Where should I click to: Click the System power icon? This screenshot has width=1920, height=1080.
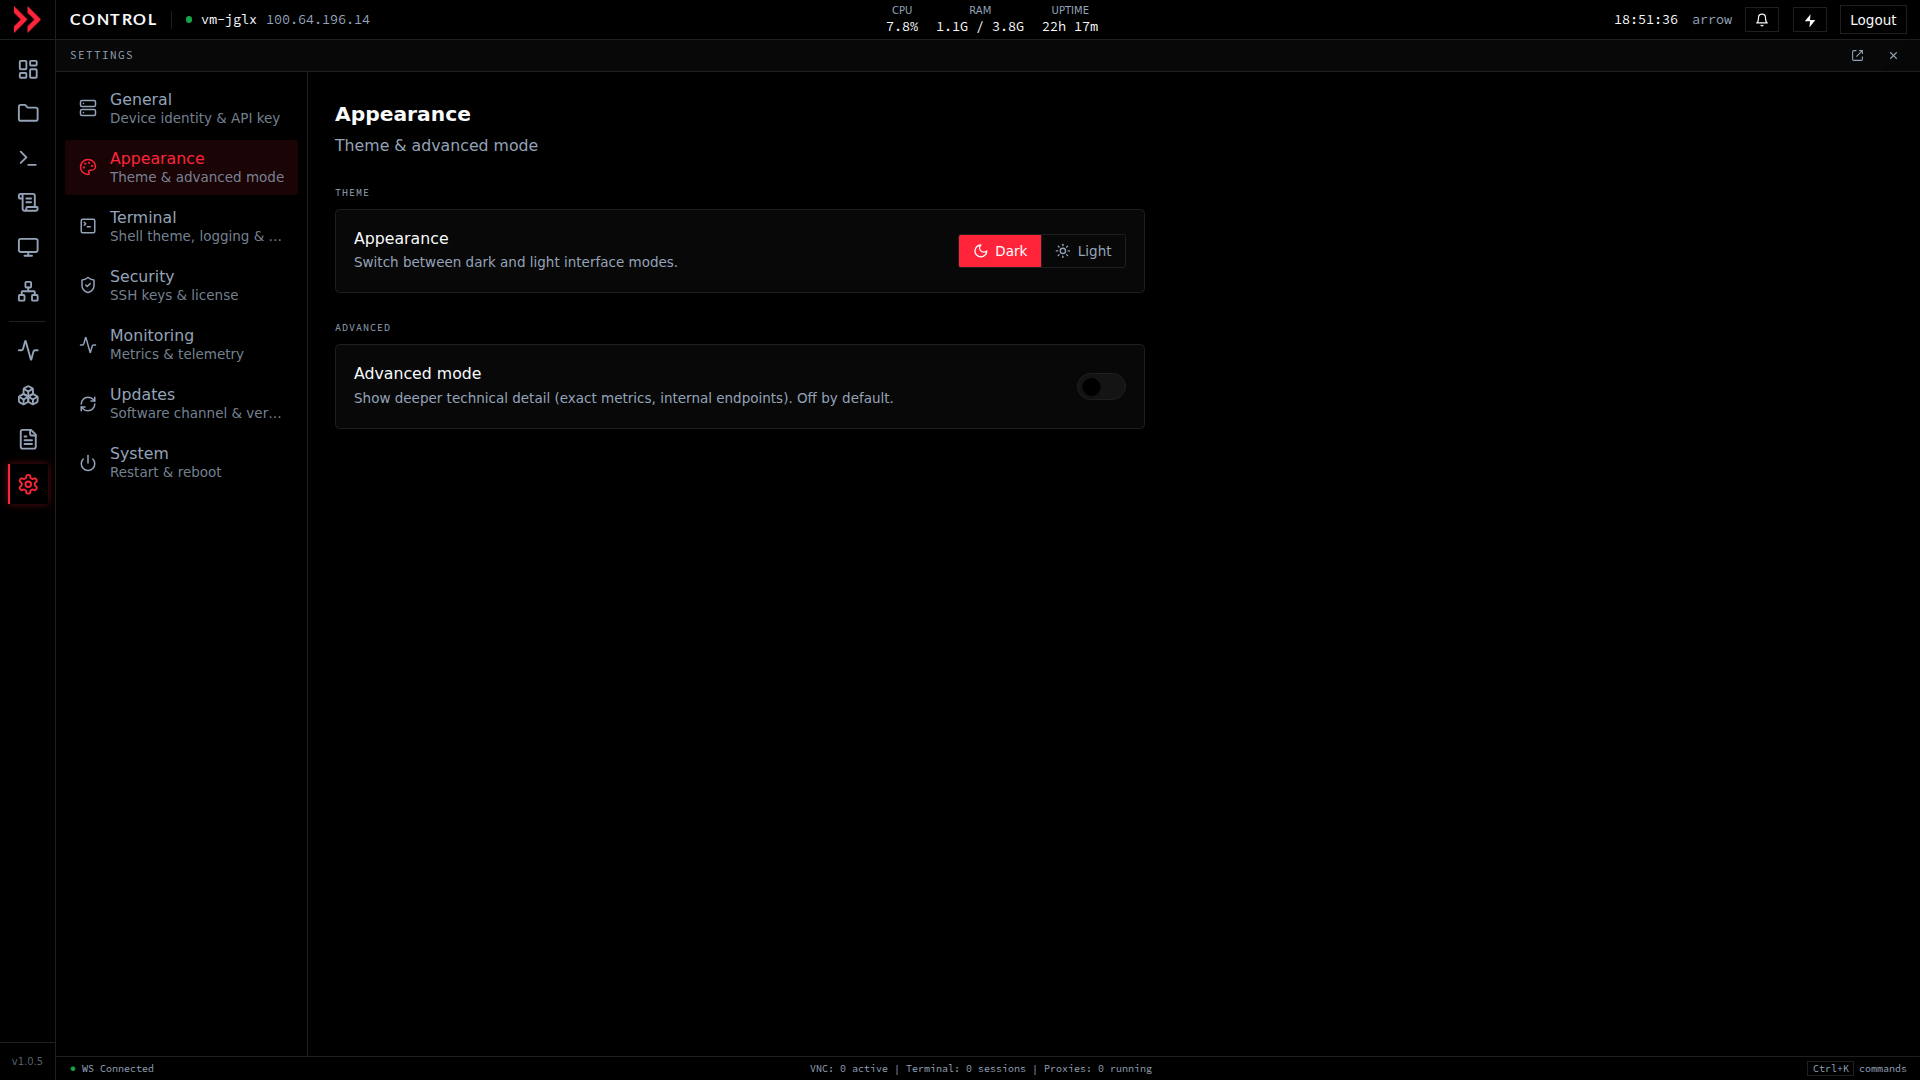click(x=88, y=462)
